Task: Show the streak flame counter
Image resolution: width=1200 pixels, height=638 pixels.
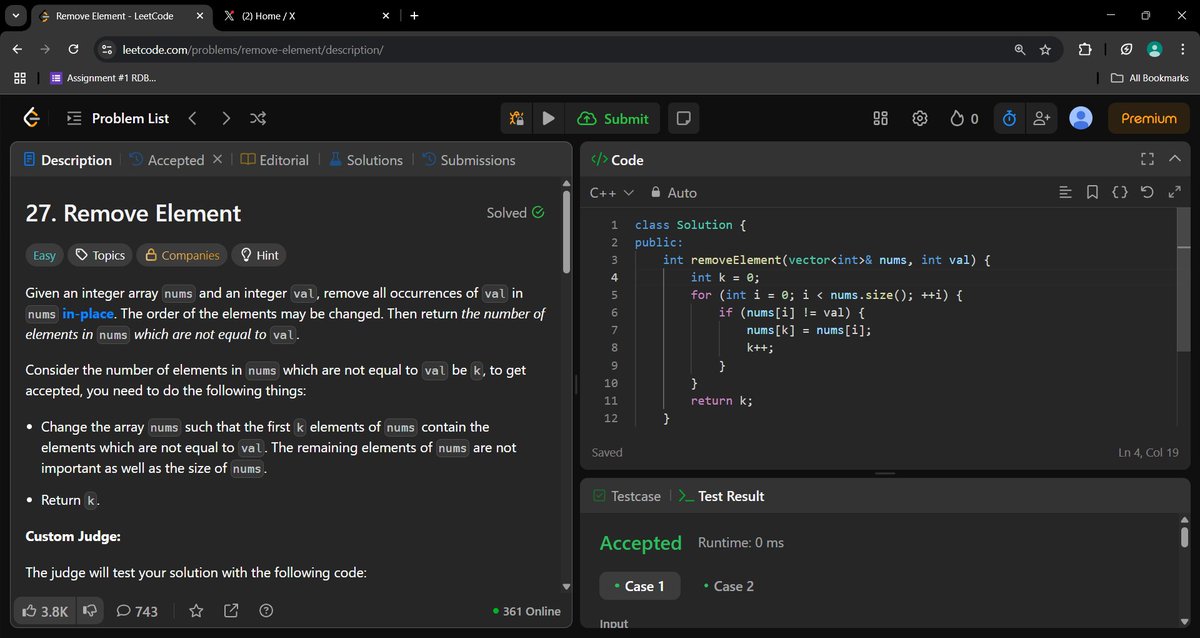Action: coord(964,118)
